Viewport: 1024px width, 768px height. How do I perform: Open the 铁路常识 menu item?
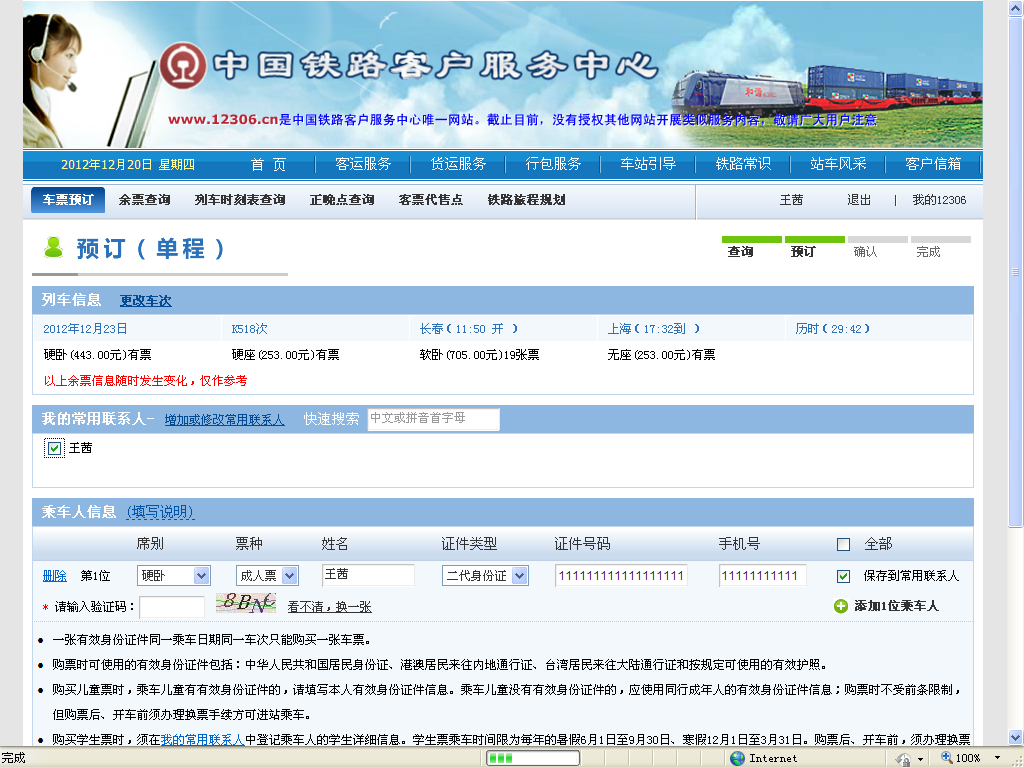743,164
